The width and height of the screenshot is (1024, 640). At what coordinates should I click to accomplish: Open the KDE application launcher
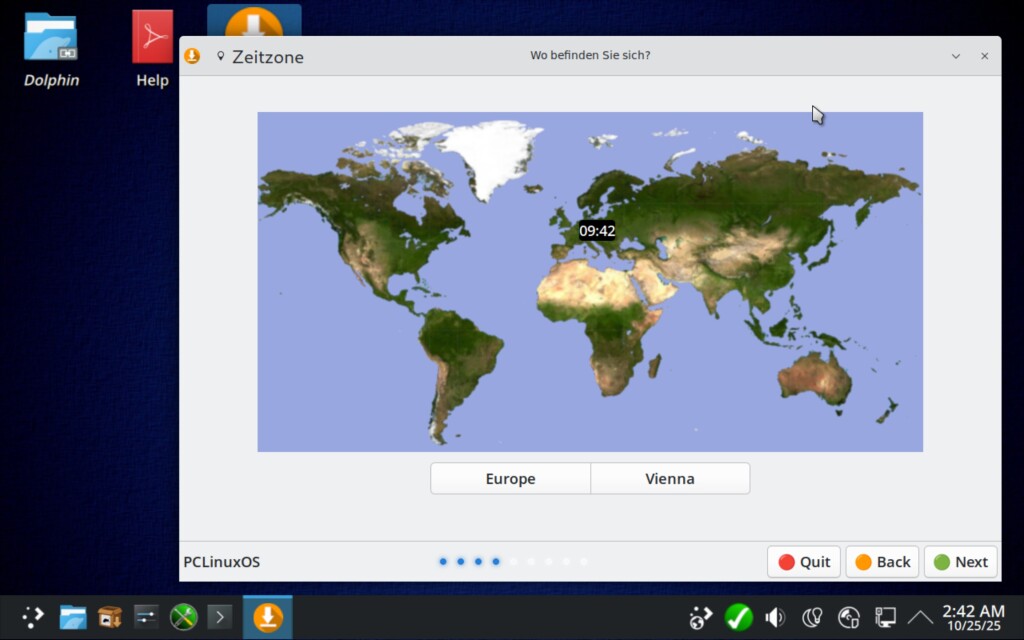click(x=33, y=617)
